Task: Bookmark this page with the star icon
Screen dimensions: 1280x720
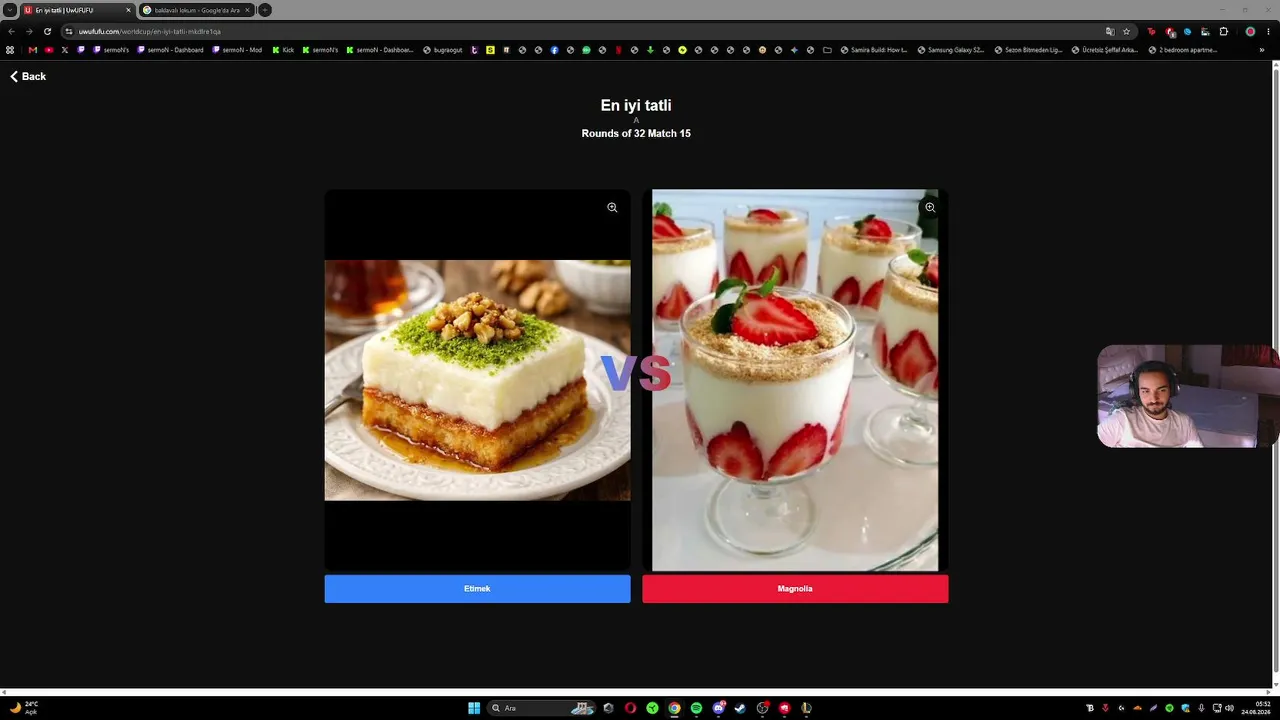Action: [1126, 31]
